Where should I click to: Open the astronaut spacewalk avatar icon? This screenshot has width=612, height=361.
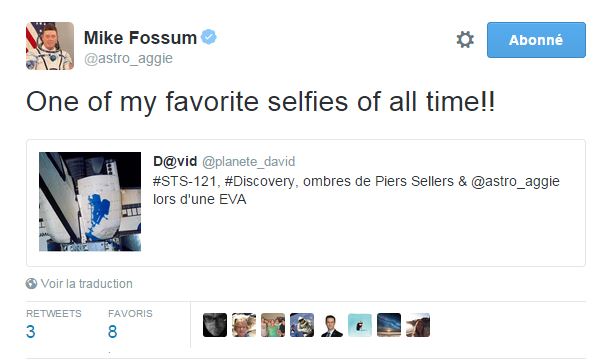pos(302,325)
